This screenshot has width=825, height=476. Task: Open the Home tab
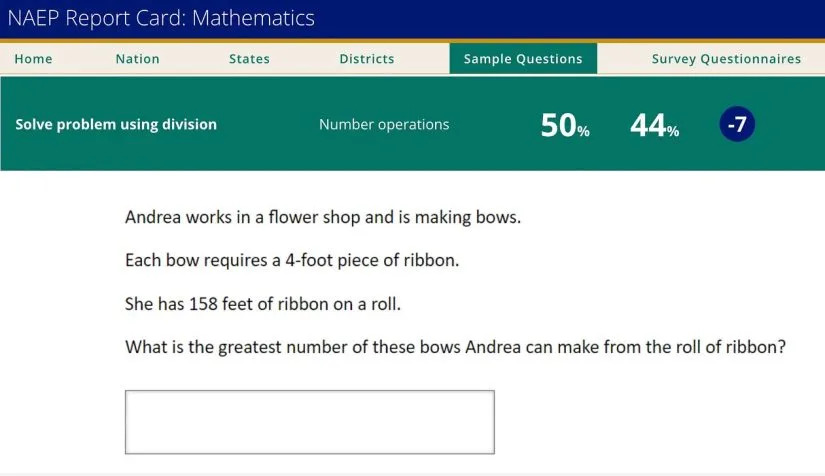pos(34,59)
